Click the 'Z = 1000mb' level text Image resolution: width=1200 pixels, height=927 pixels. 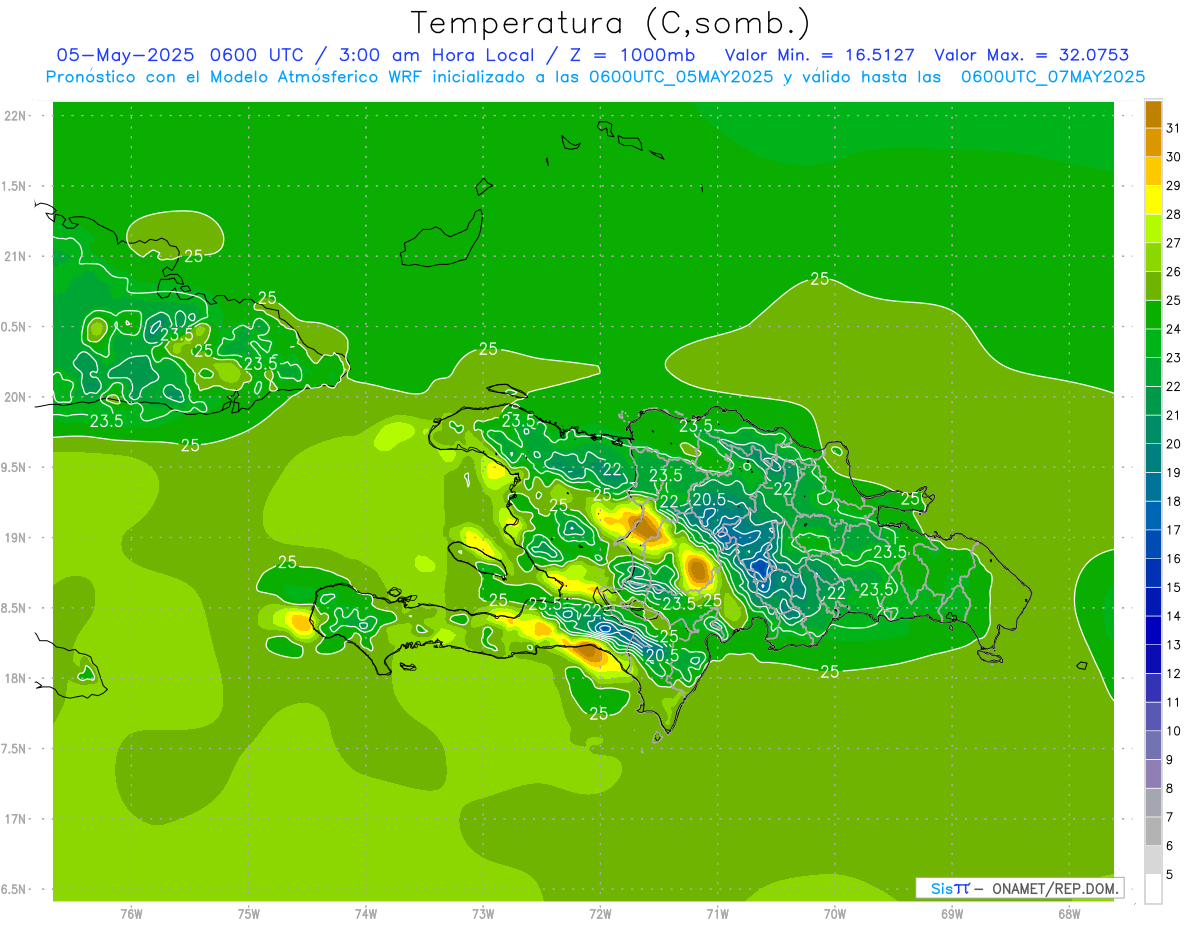pos(634,55)
